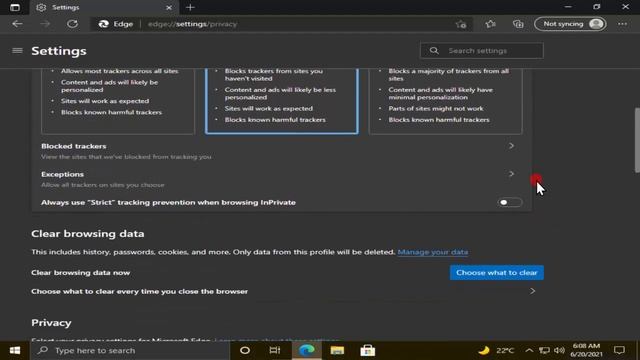Refresh the page
The height and width of the screenshot is (360, 640).
(73, 24)
